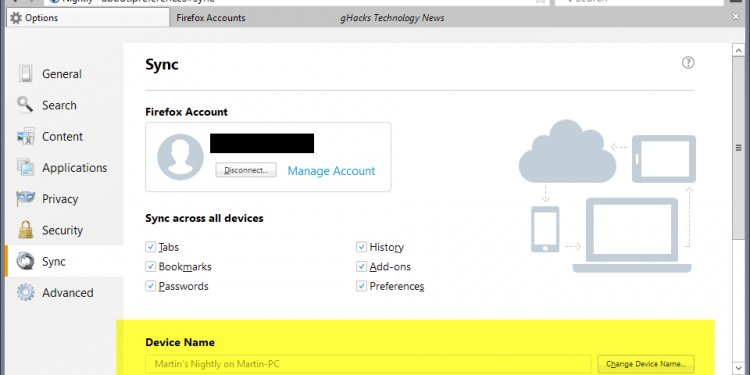750x375 pixels.
Task: Click the Search magnifier icon
Action: pos(25,104)
